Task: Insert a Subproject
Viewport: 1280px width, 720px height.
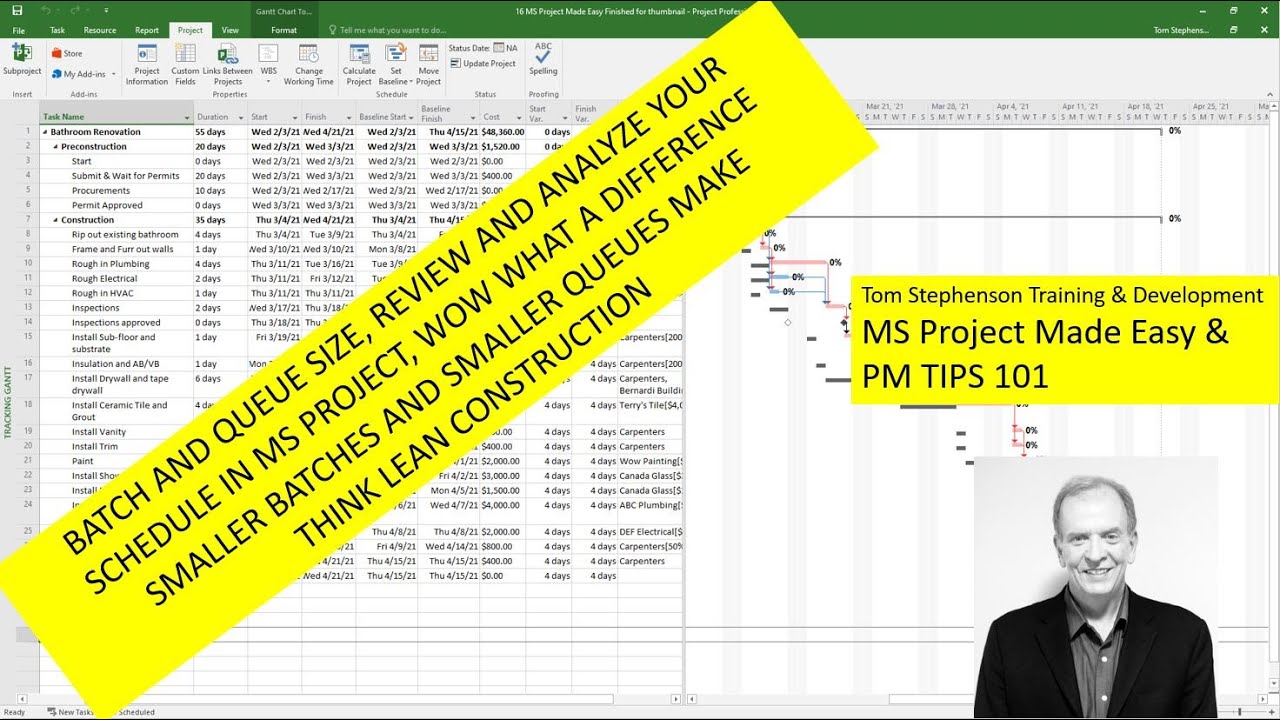Action: (22, 60)
